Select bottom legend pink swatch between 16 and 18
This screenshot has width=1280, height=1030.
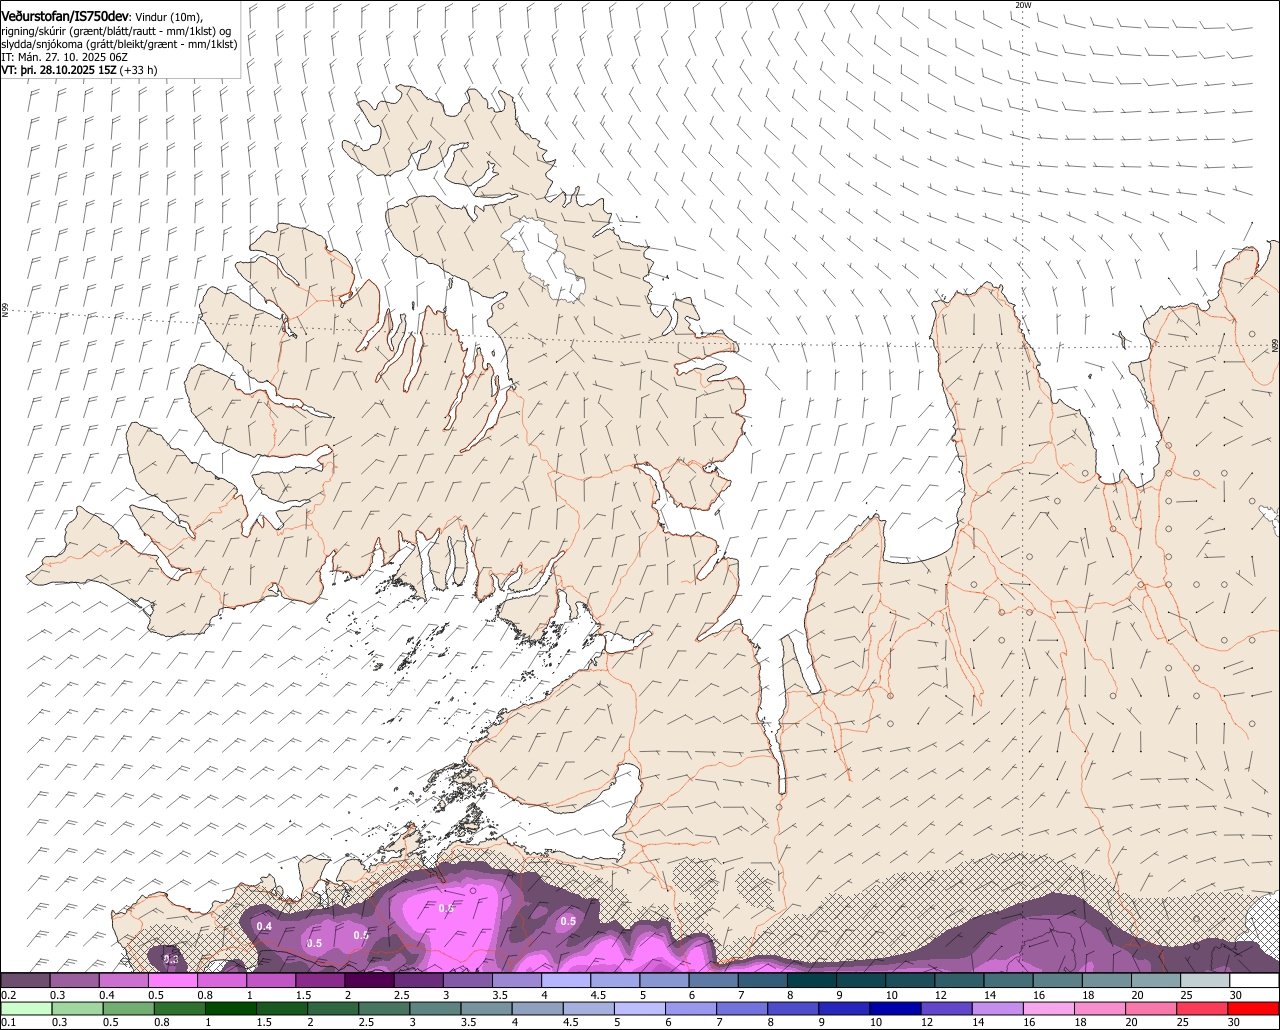pyautogui.click(x=1049, y=1009)
